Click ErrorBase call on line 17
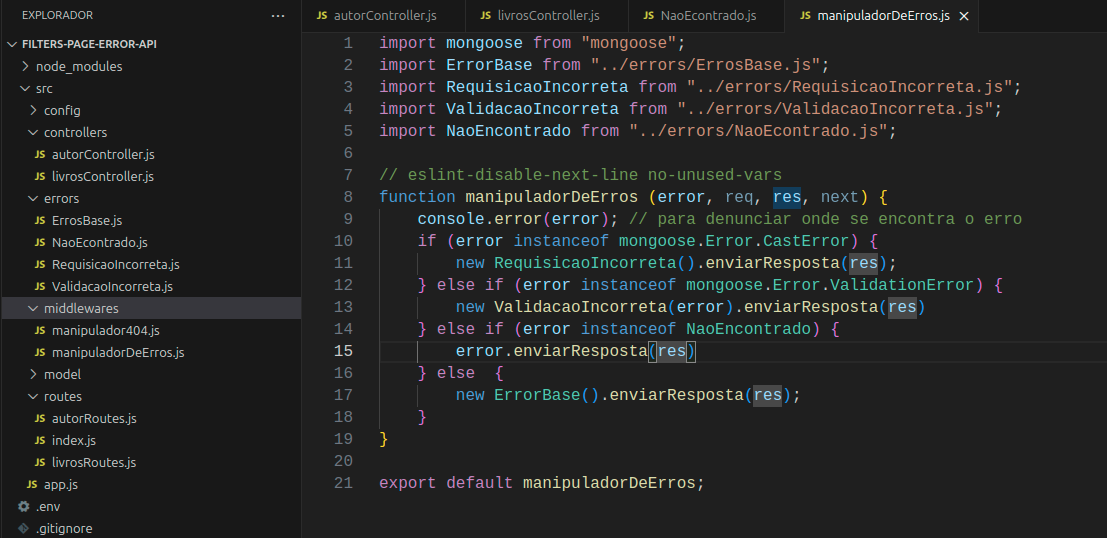The image size is (1107, 538). pos(537,395)
